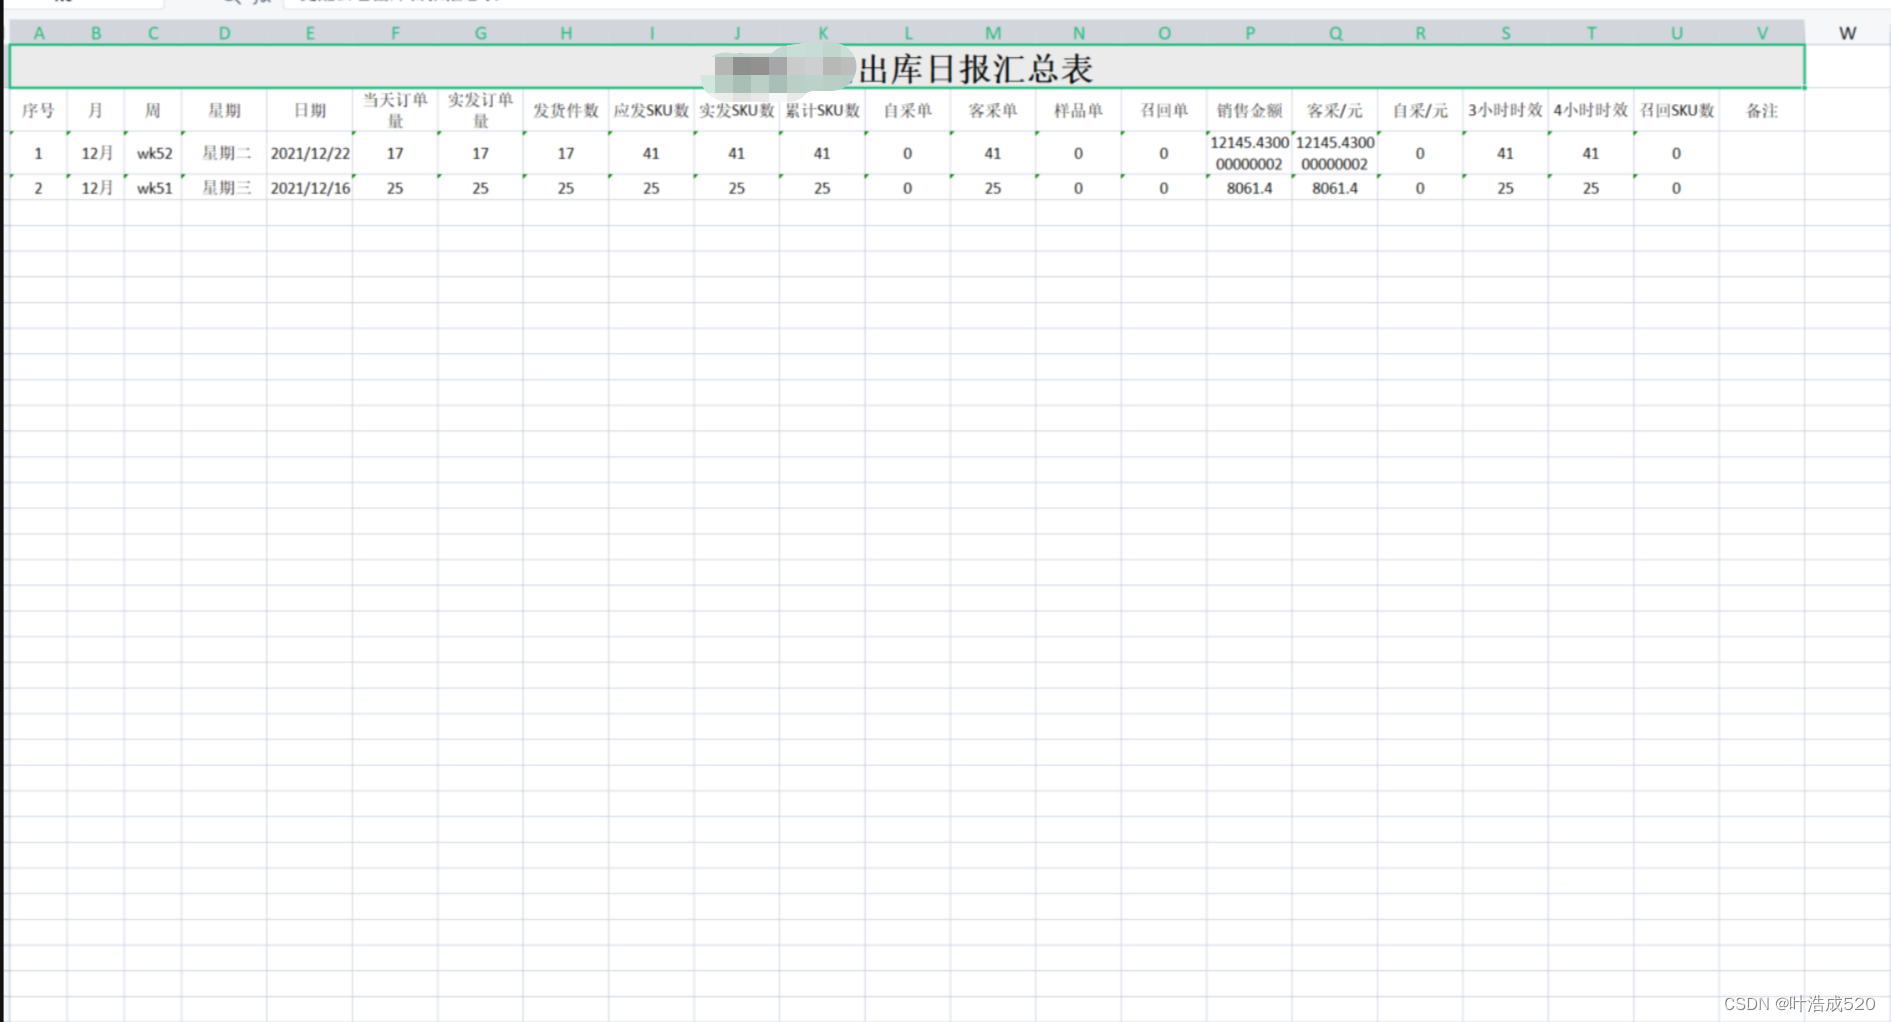Select the 序号 header cell
Viewport: 1891px width, 1022px height.
pos(39,110)
